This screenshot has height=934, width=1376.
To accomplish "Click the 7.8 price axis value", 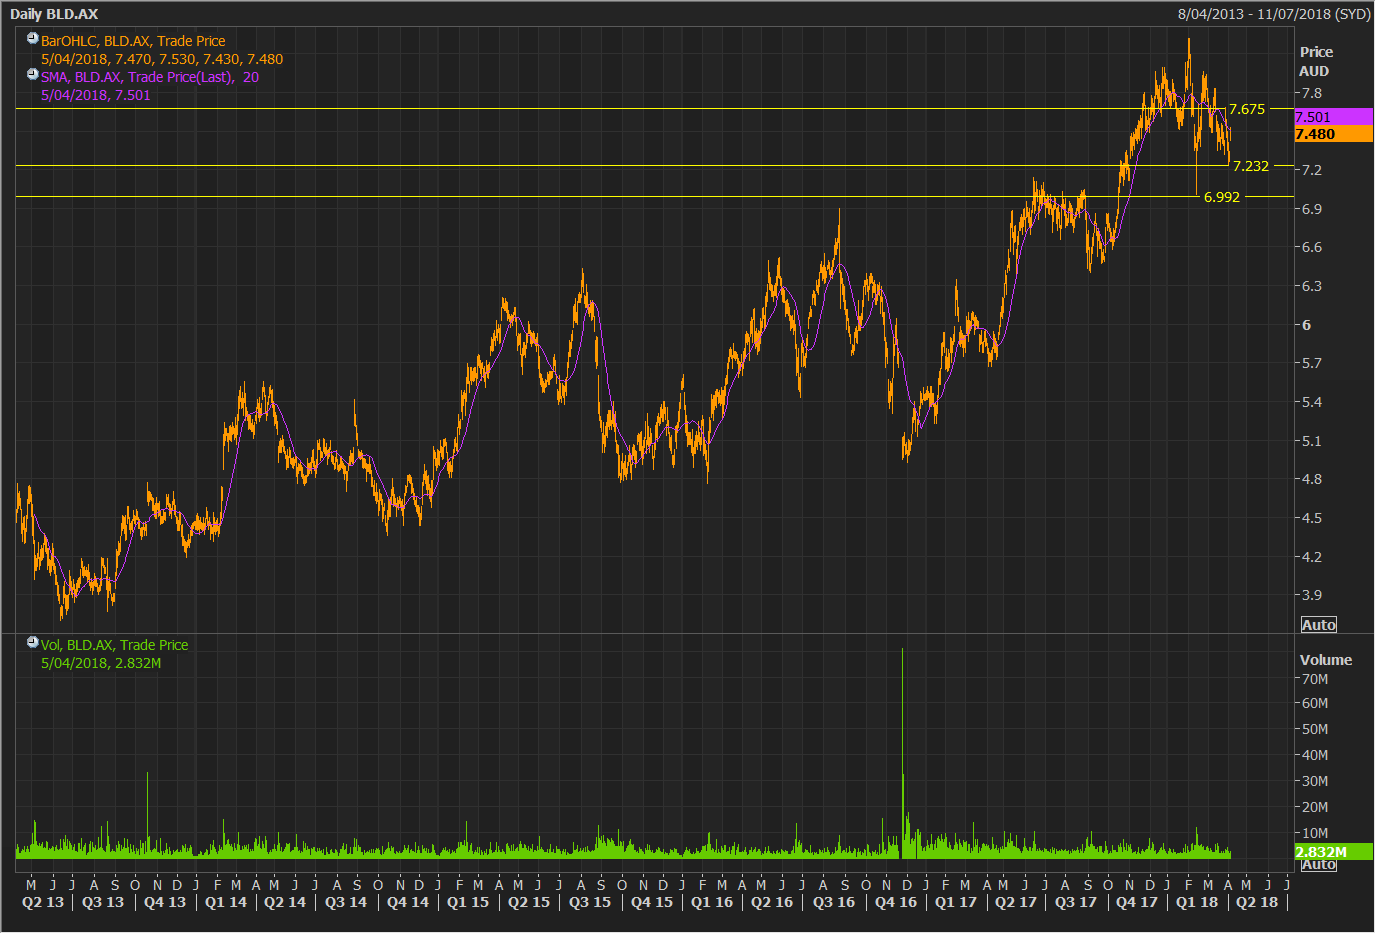I will click(x=1310, y=93).
